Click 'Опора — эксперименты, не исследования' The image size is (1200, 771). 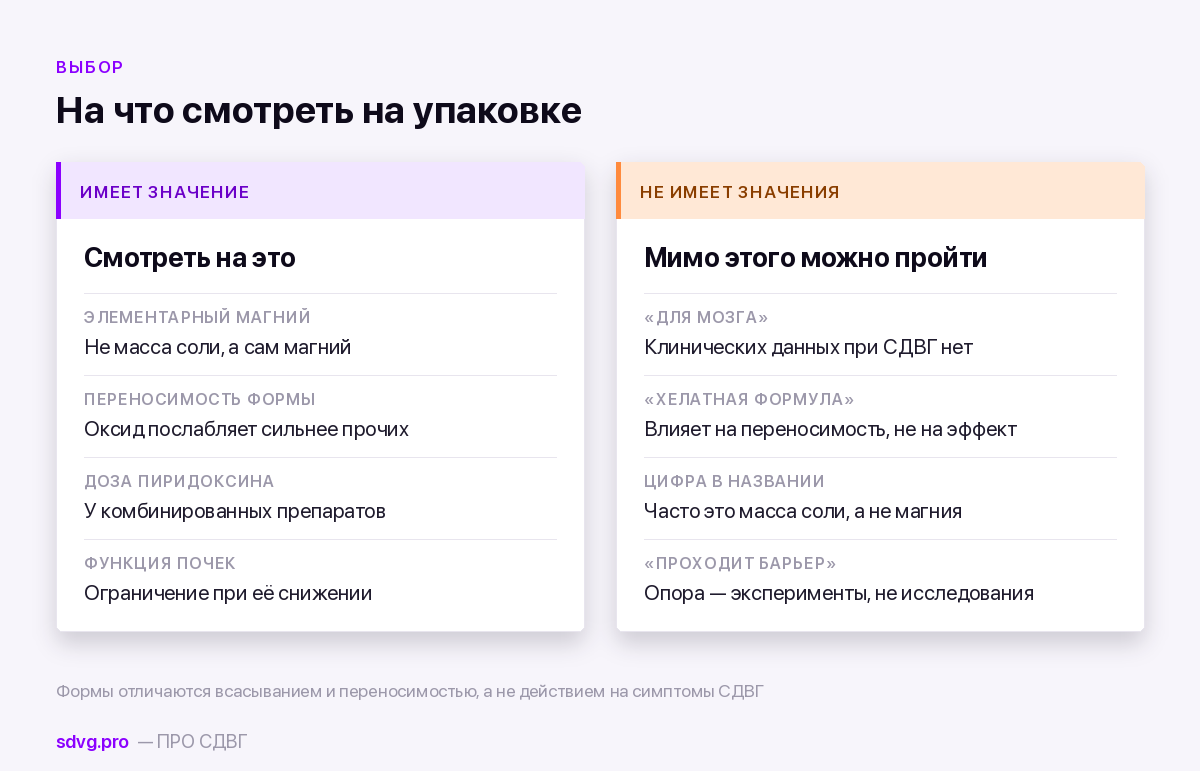pyautogui.click(x=839, y=593)
